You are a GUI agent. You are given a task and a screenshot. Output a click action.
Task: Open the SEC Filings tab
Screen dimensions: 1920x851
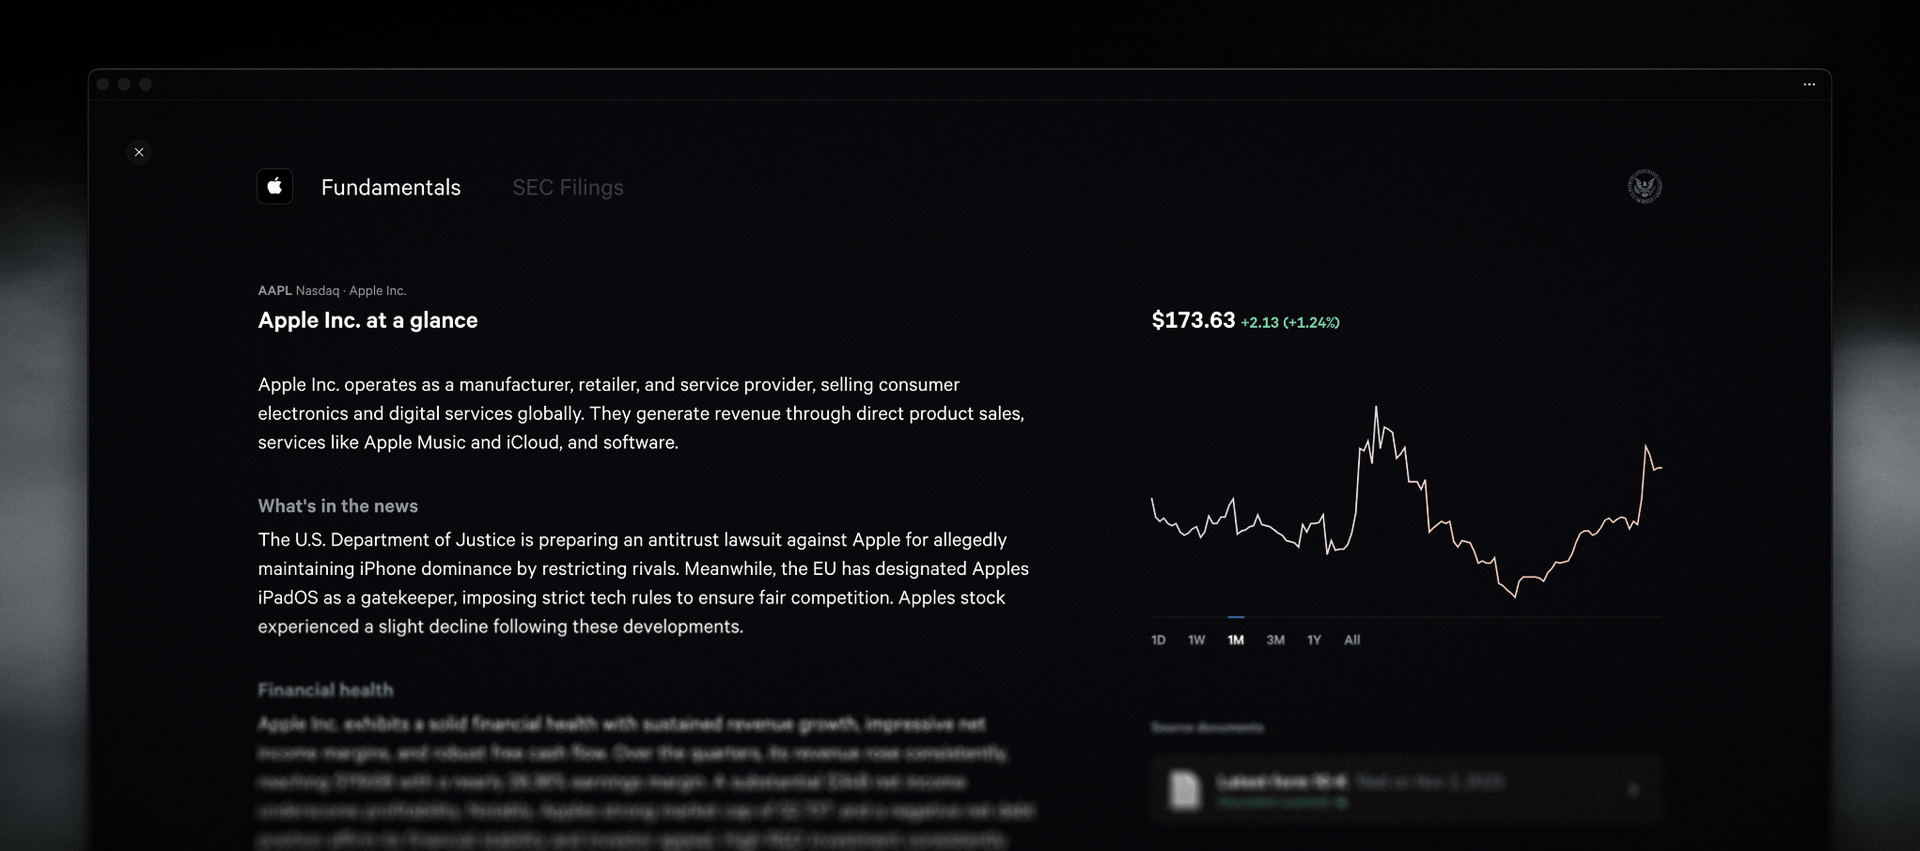567,188
